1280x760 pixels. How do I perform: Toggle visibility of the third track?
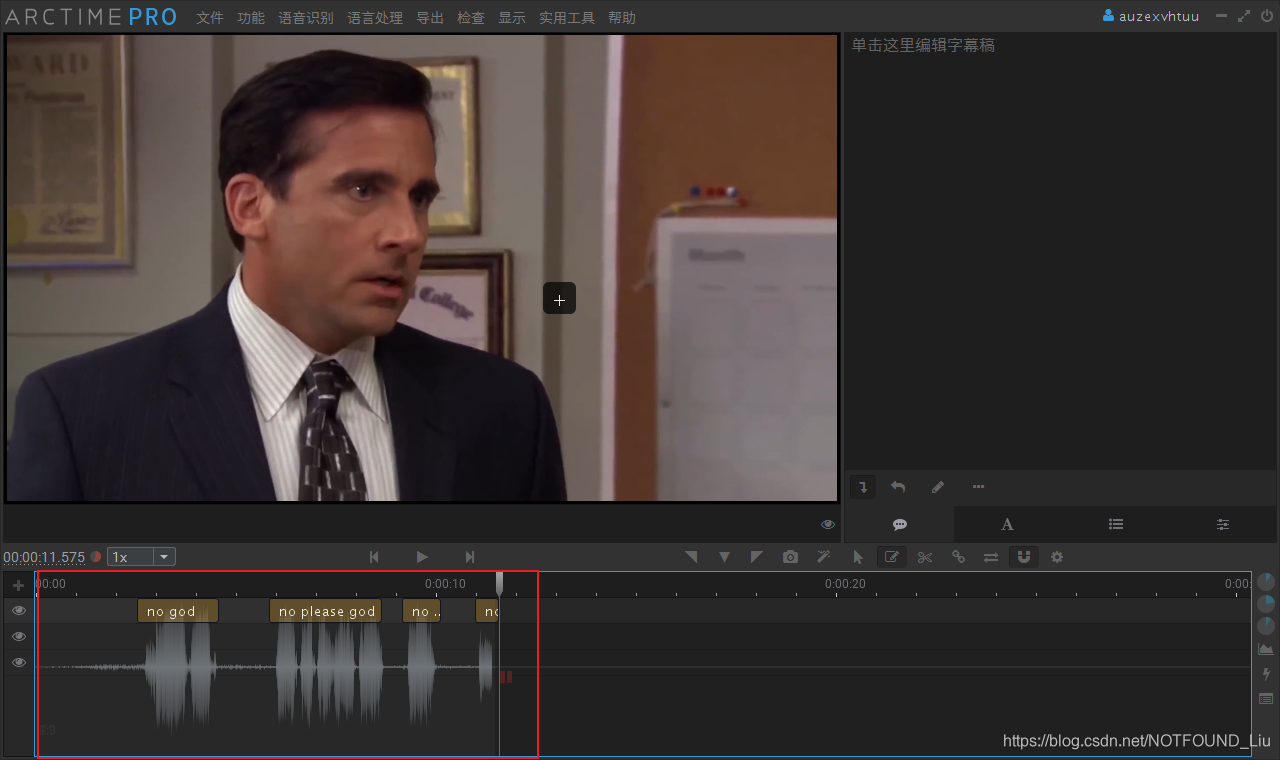19,662
